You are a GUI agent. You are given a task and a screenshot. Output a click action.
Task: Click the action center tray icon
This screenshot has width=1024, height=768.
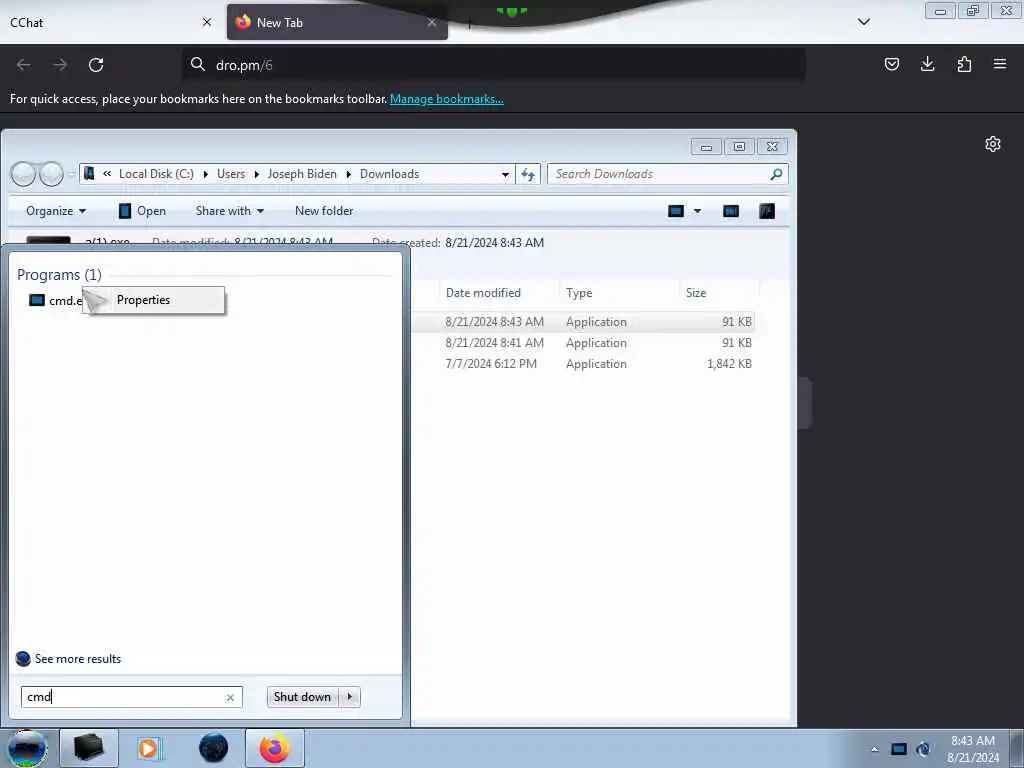point(899,749)
